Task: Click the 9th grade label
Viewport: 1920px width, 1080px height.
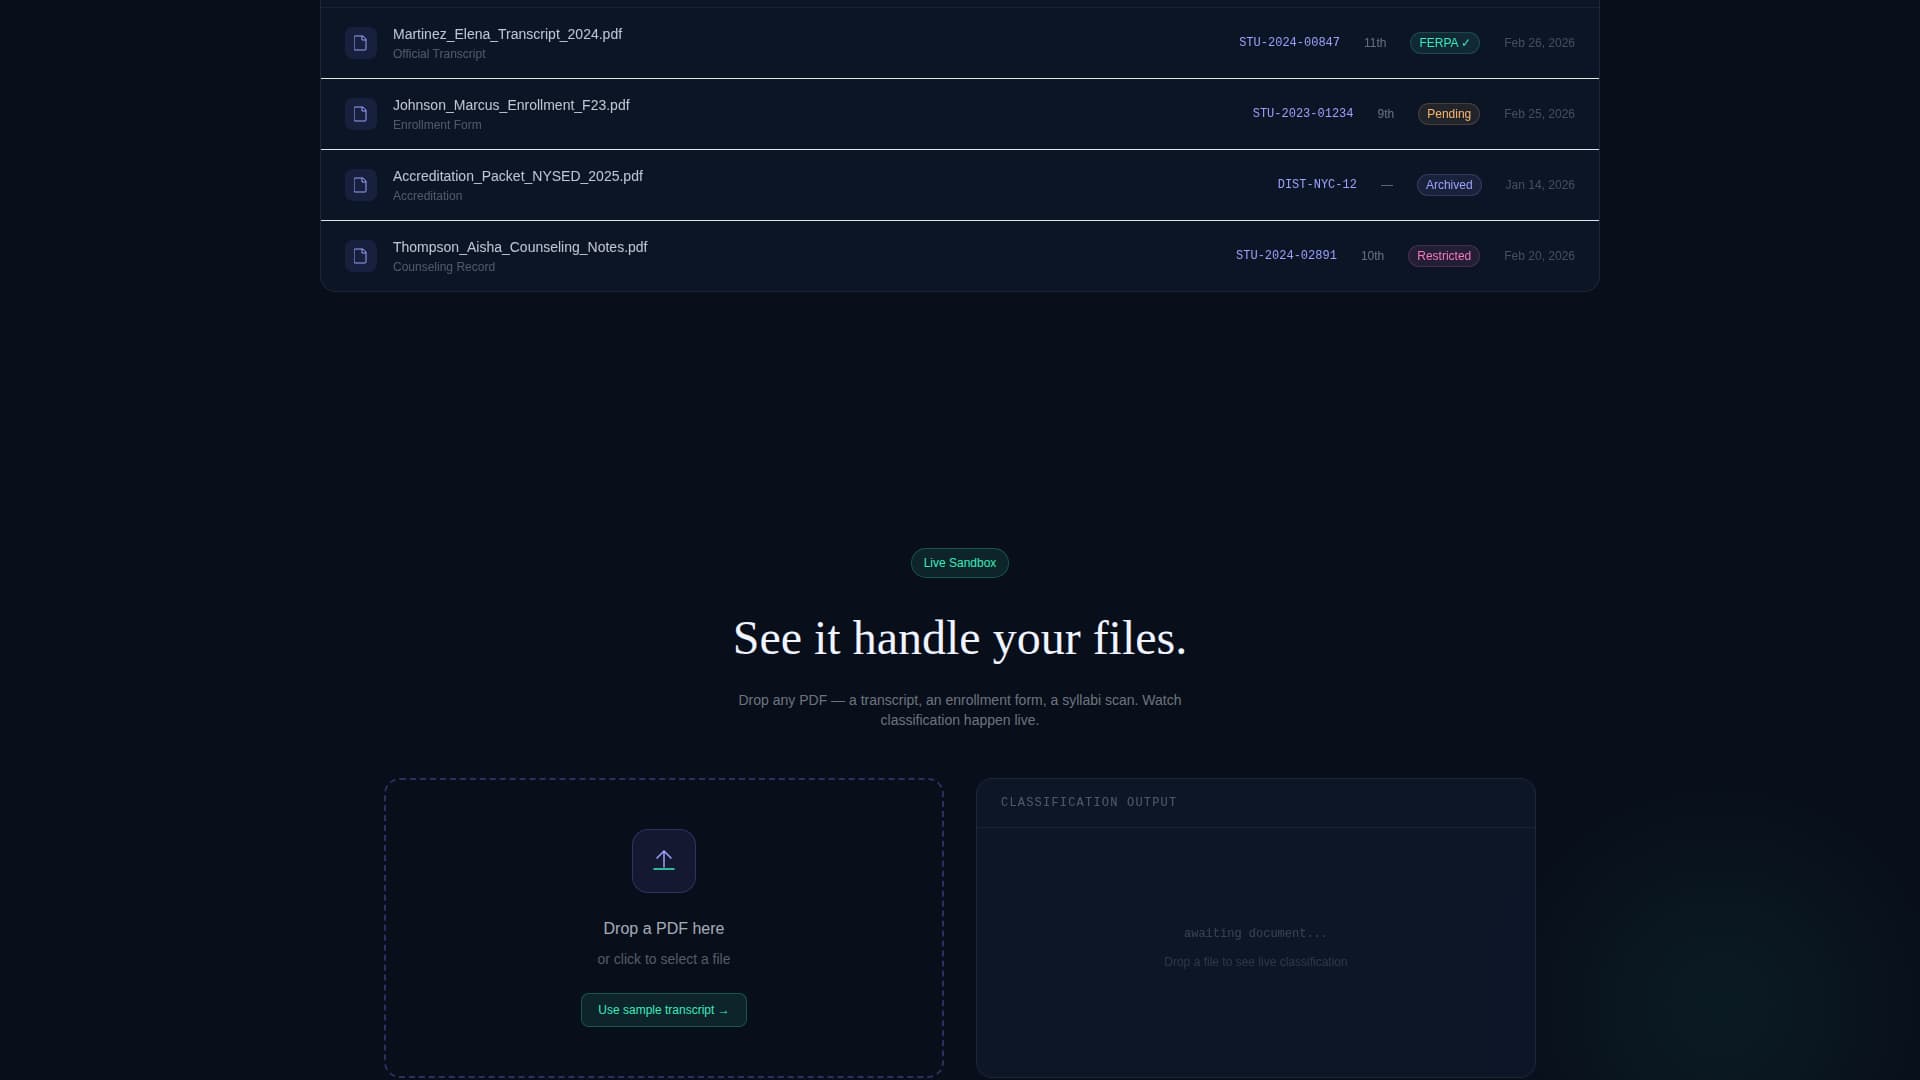Action: (1386, 114)
